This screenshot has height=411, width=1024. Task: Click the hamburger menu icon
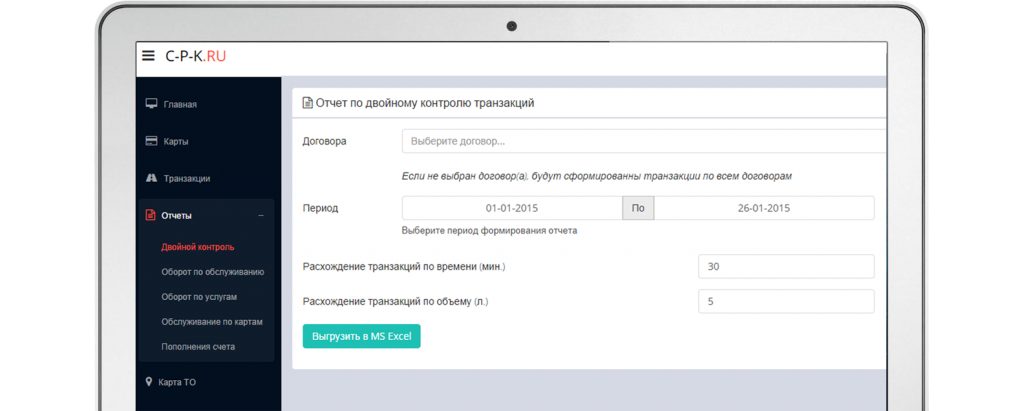(149, 56)
